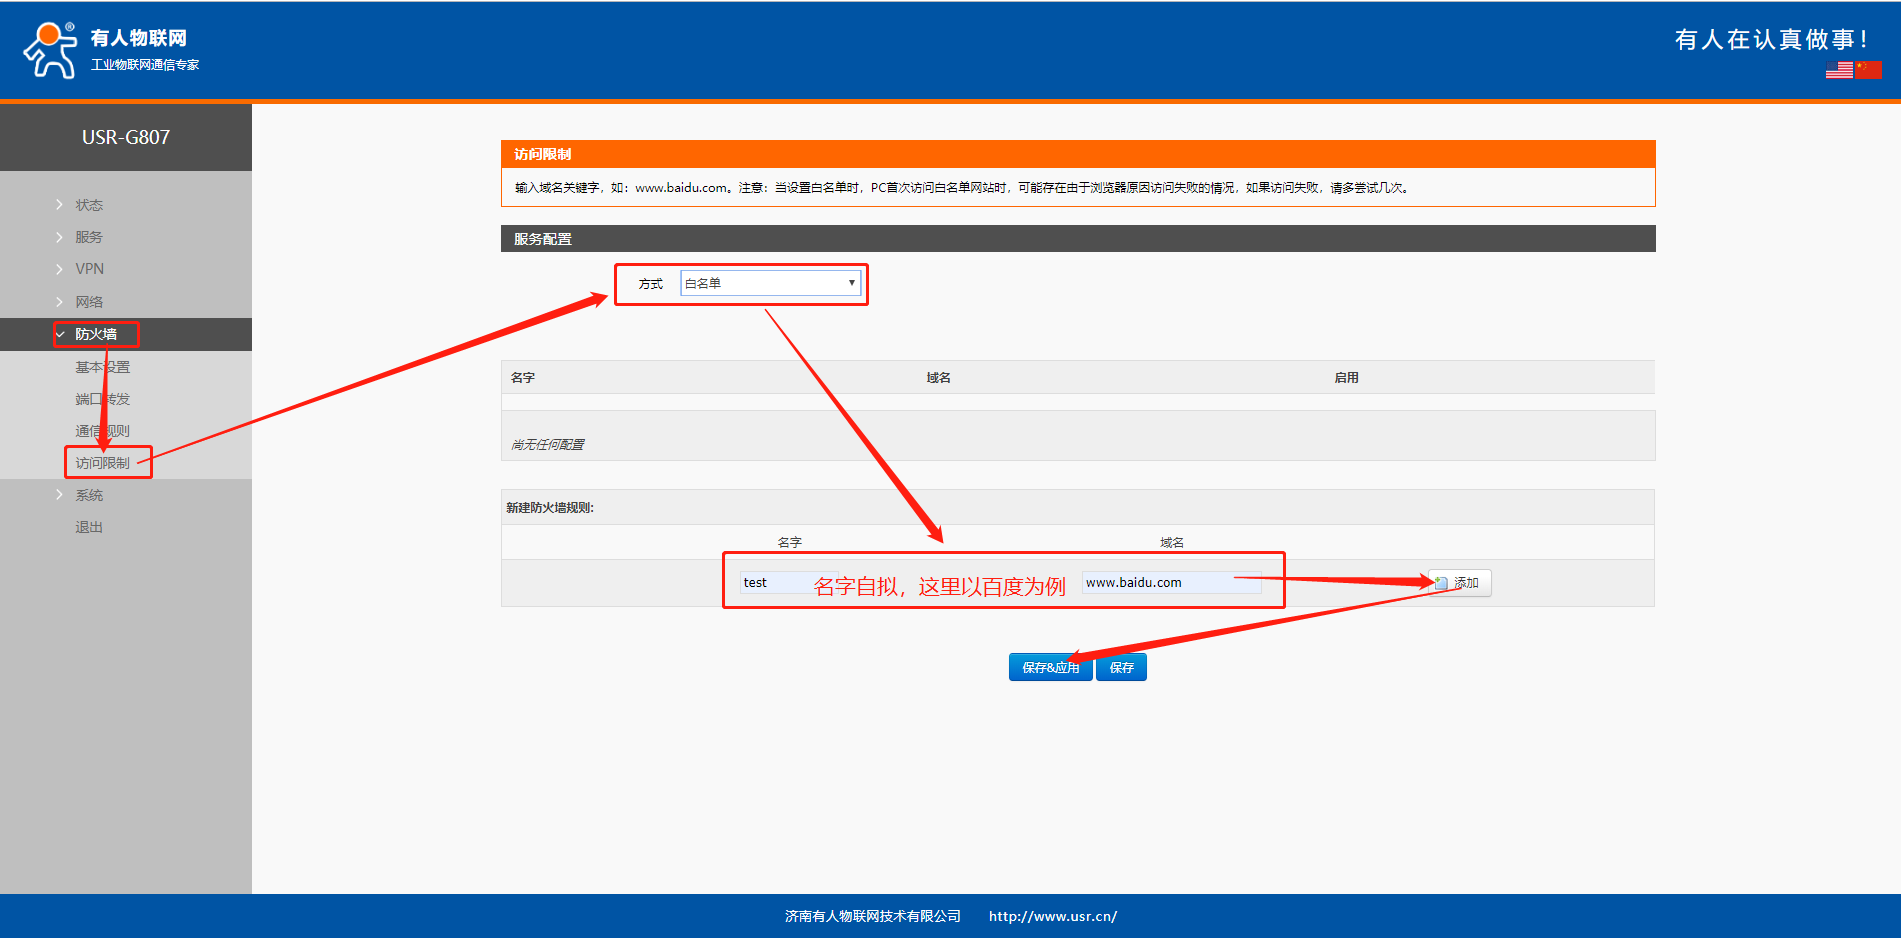
Task: Collapse the 防火墙 menu section
Action: (96, 334)
